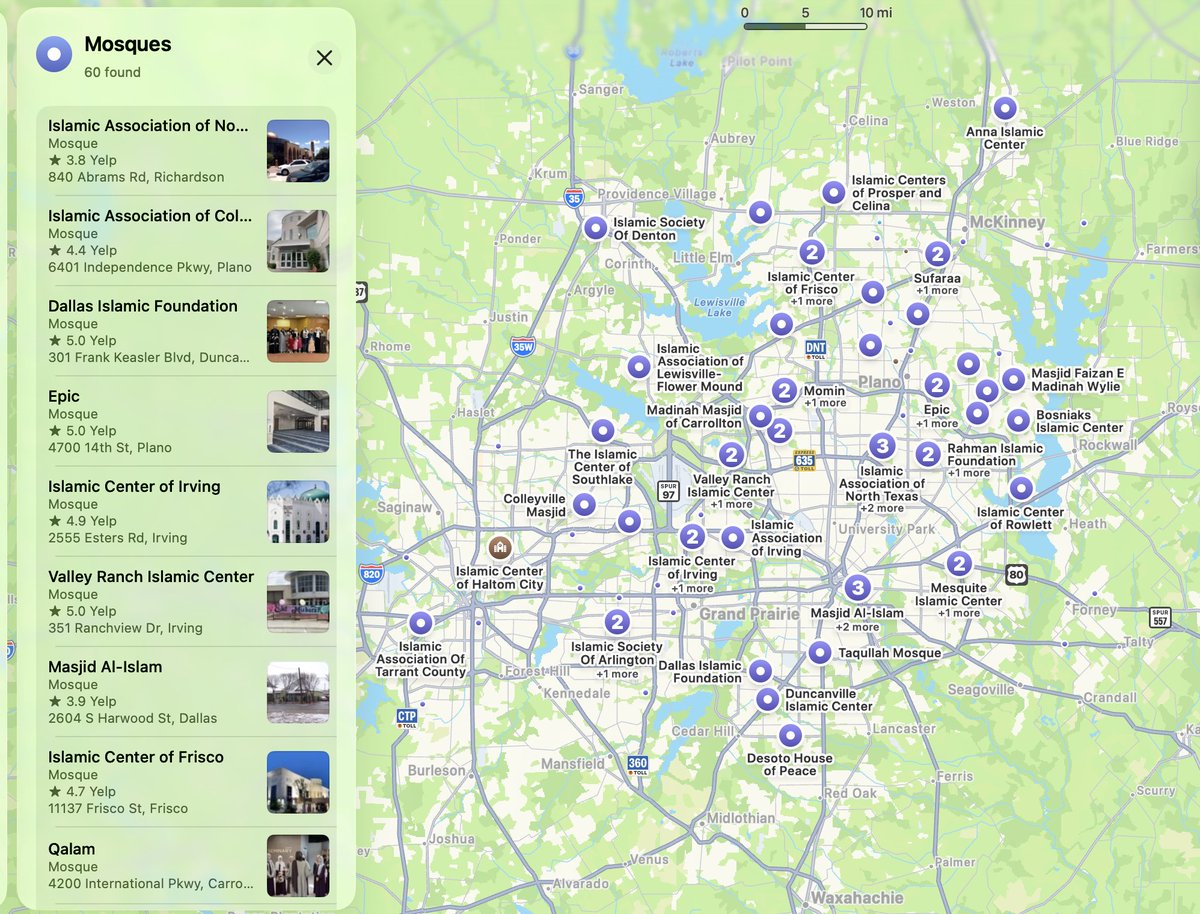This screenshot has width=1200, height=914.
Task: Click The Islamic Center of Southlake pin
Action: tap(602, 431)
